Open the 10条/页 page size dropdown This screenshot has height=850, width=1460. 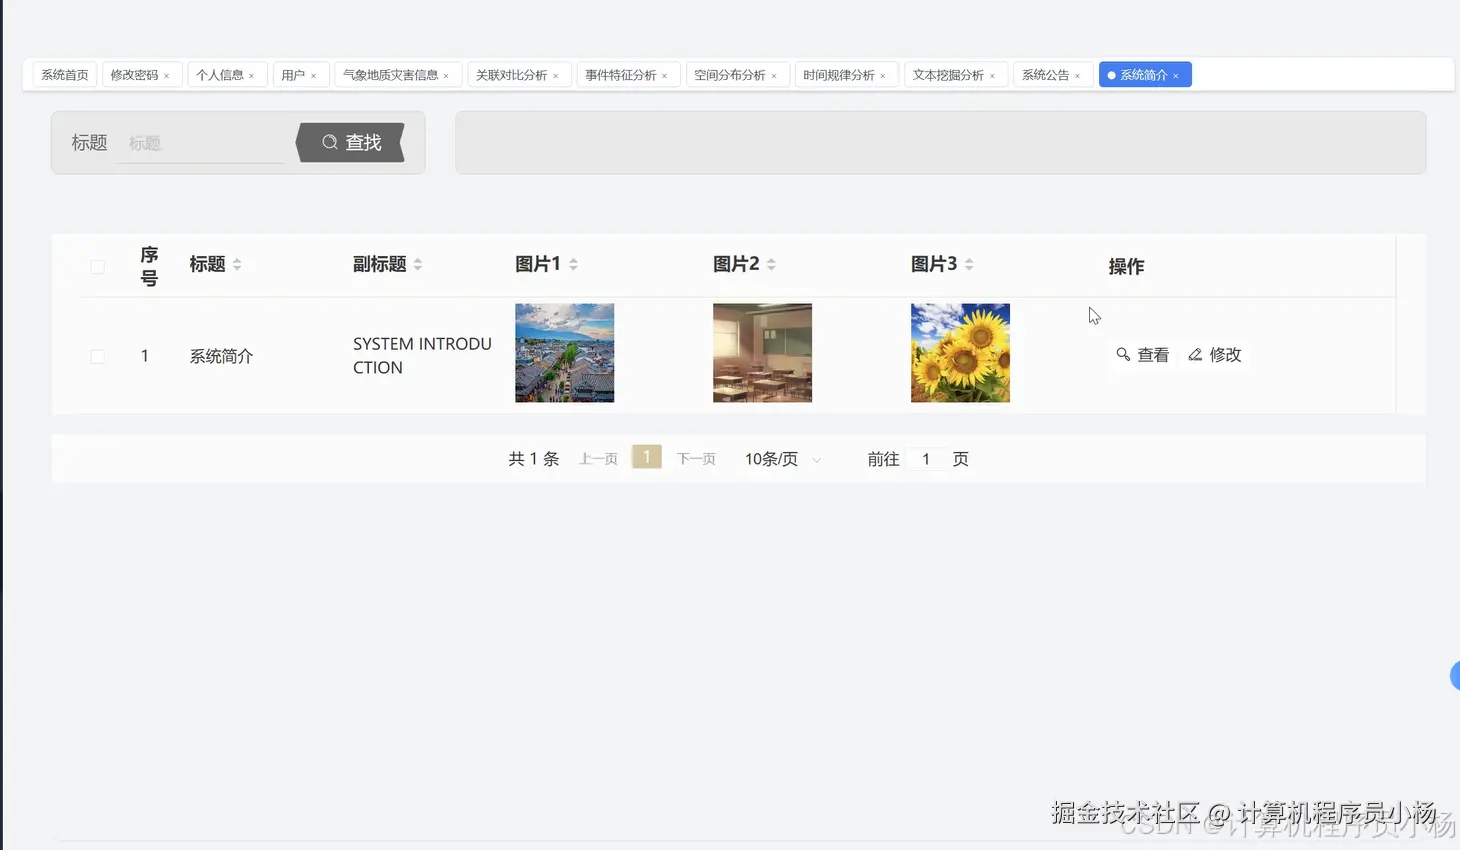pos(781,458)
